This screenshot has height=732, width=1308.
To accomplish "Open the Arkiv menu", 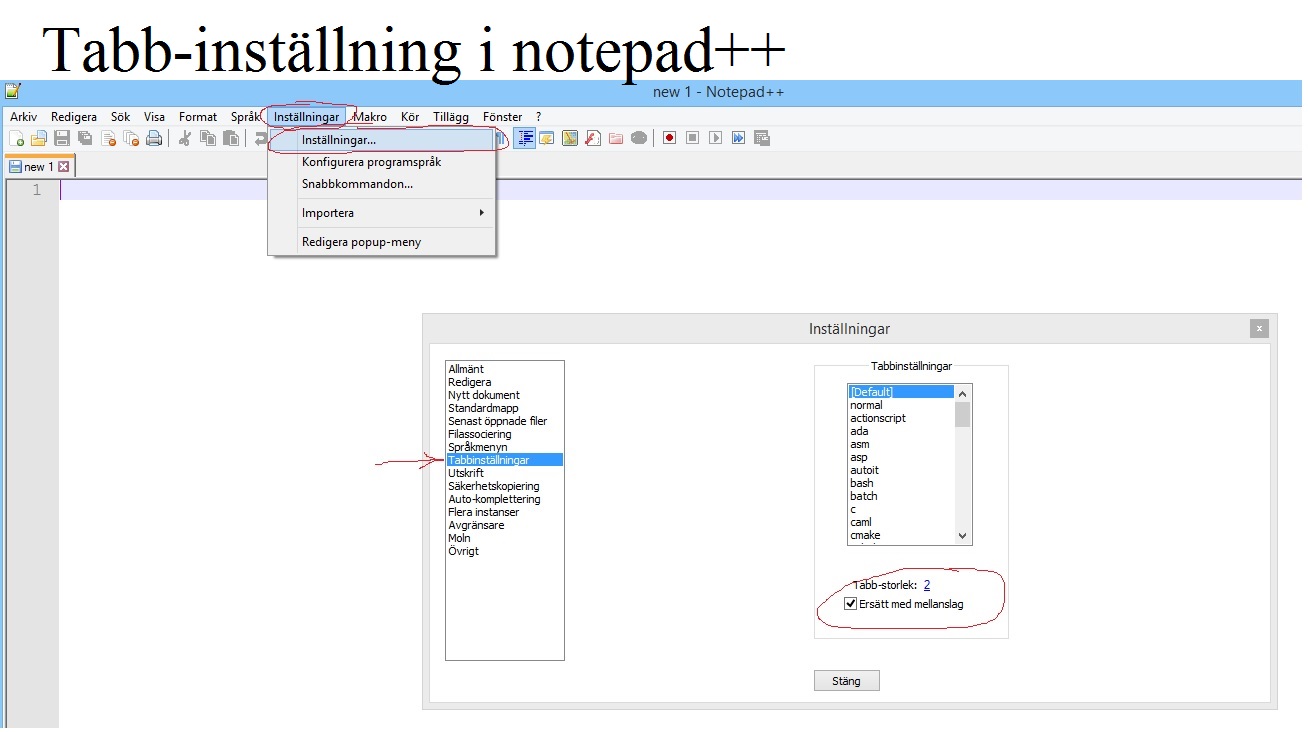I will click(x=23, y=117).
